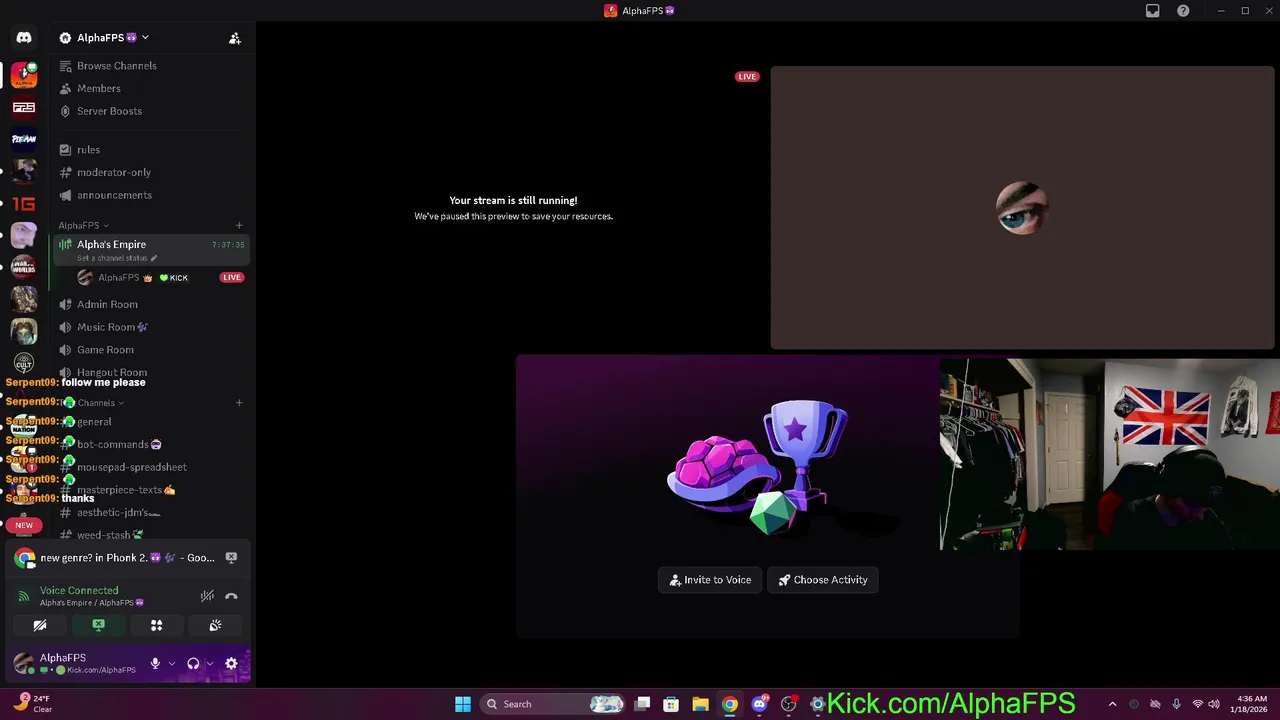Image resolution: width=1280 pixels, height=720 pixels.
Task: Open the soundboard icon in voice panel
Action: click(215, 625)
